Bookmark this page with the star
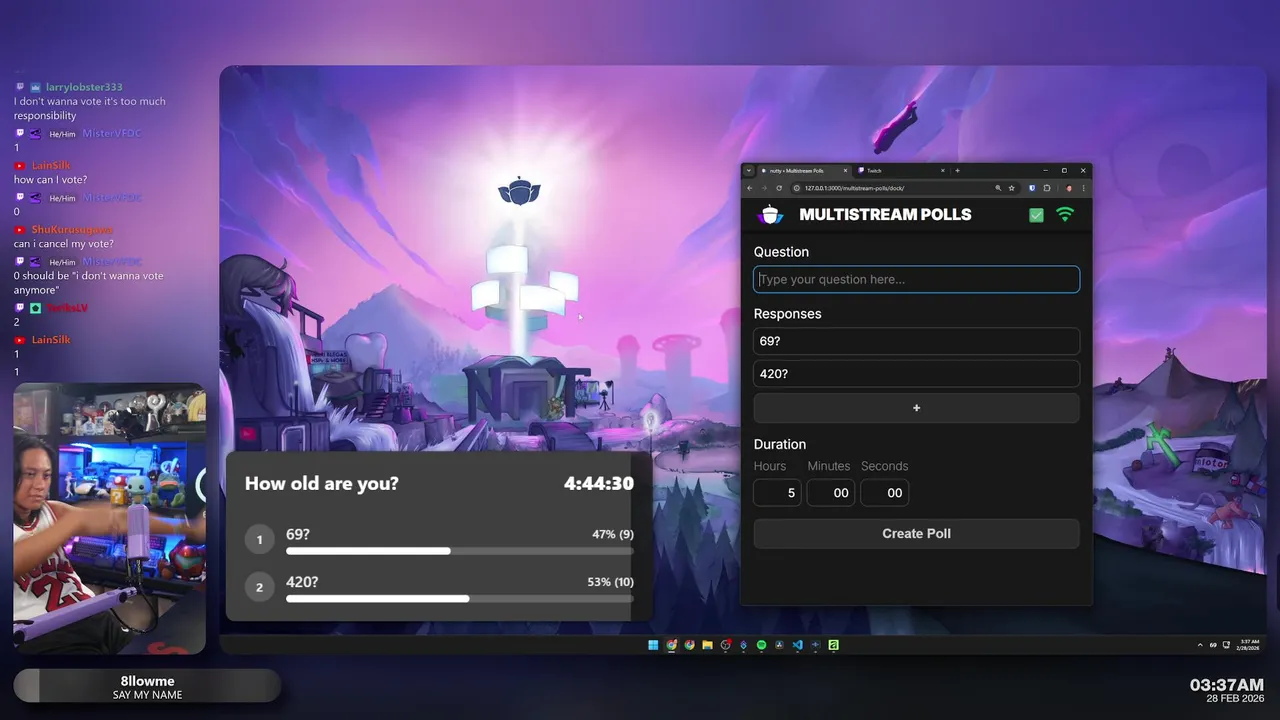Viewport: 1280px width, 720px height. (1011, 188)
